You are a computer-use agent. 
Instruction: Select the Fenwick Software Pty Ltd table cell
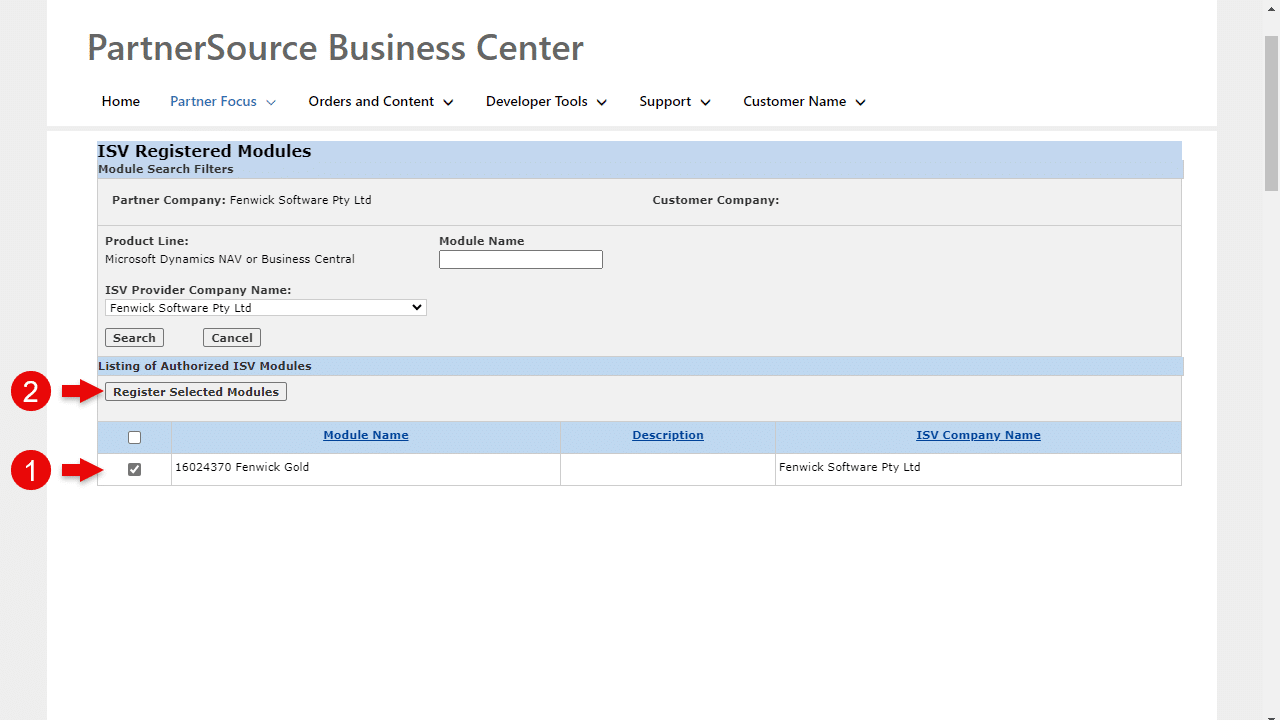(x=978, y=469)
